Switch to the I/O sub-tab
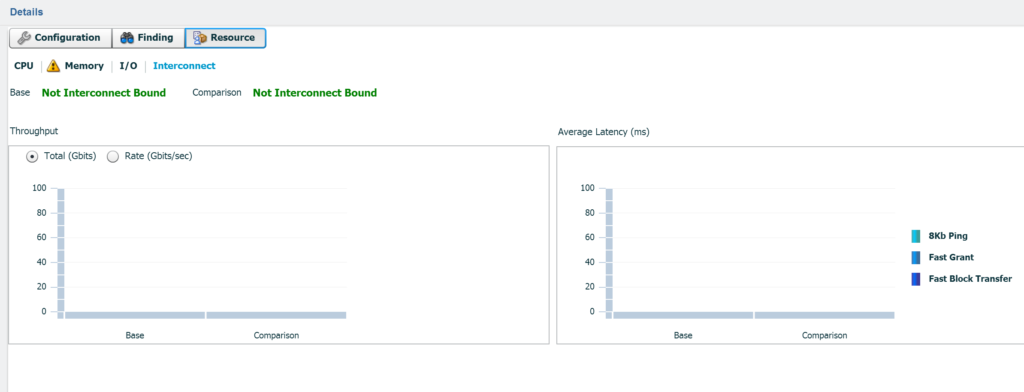The image size is (1024, 392). 128,66
